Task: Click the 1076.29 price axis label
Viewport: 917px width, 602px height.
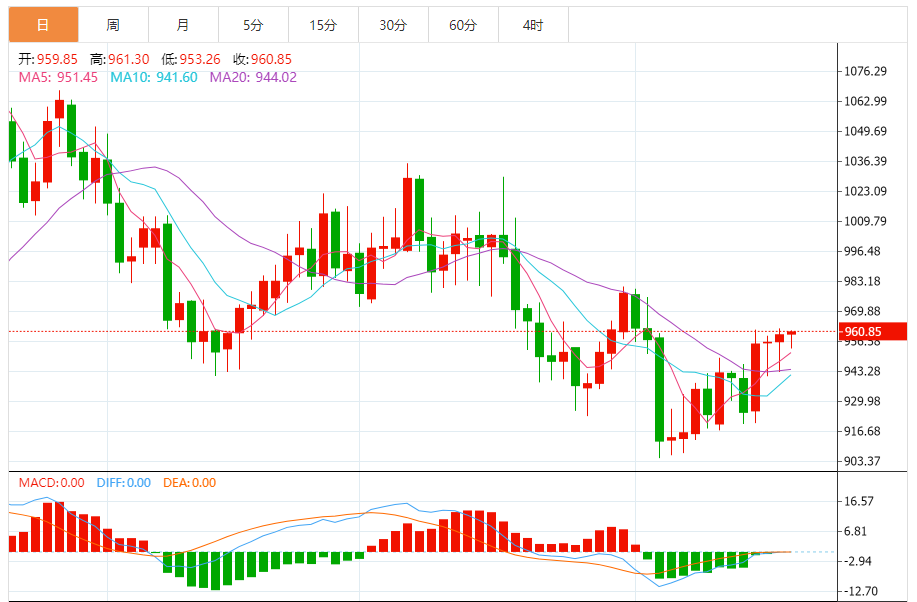Action: (865, 71)
